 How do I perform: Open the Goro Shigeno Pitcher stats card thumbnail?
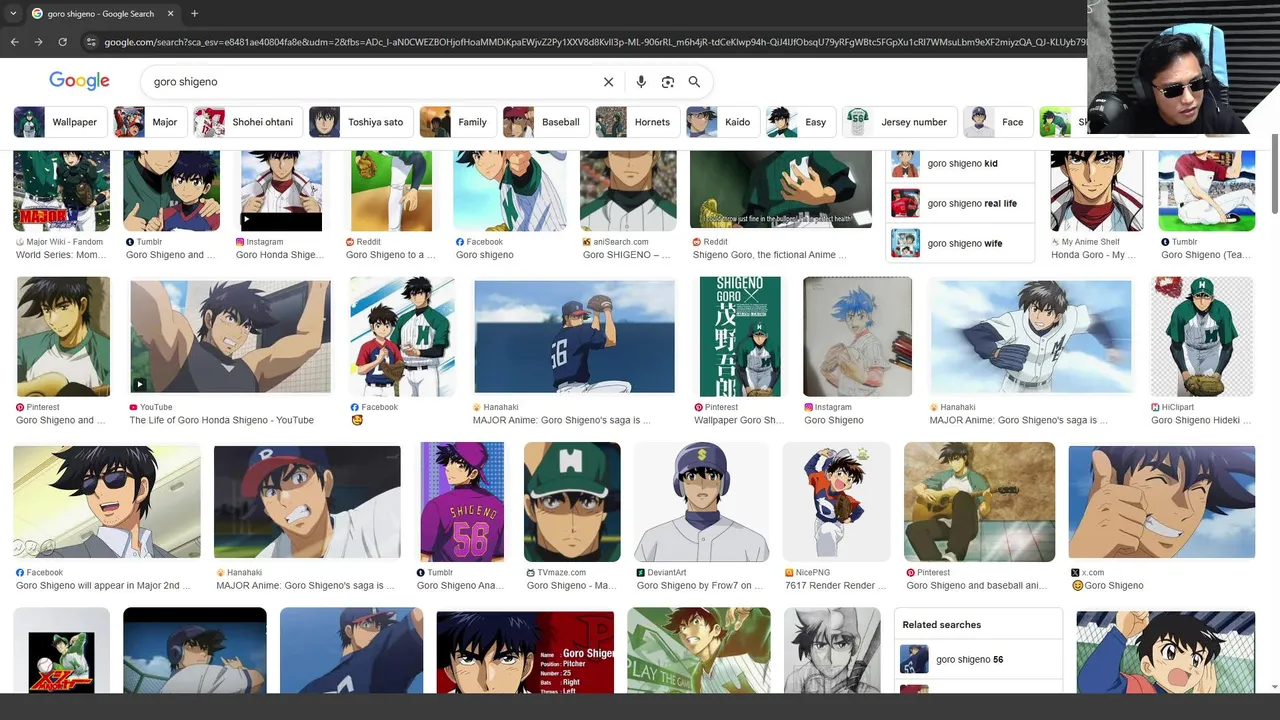[525, 651]
